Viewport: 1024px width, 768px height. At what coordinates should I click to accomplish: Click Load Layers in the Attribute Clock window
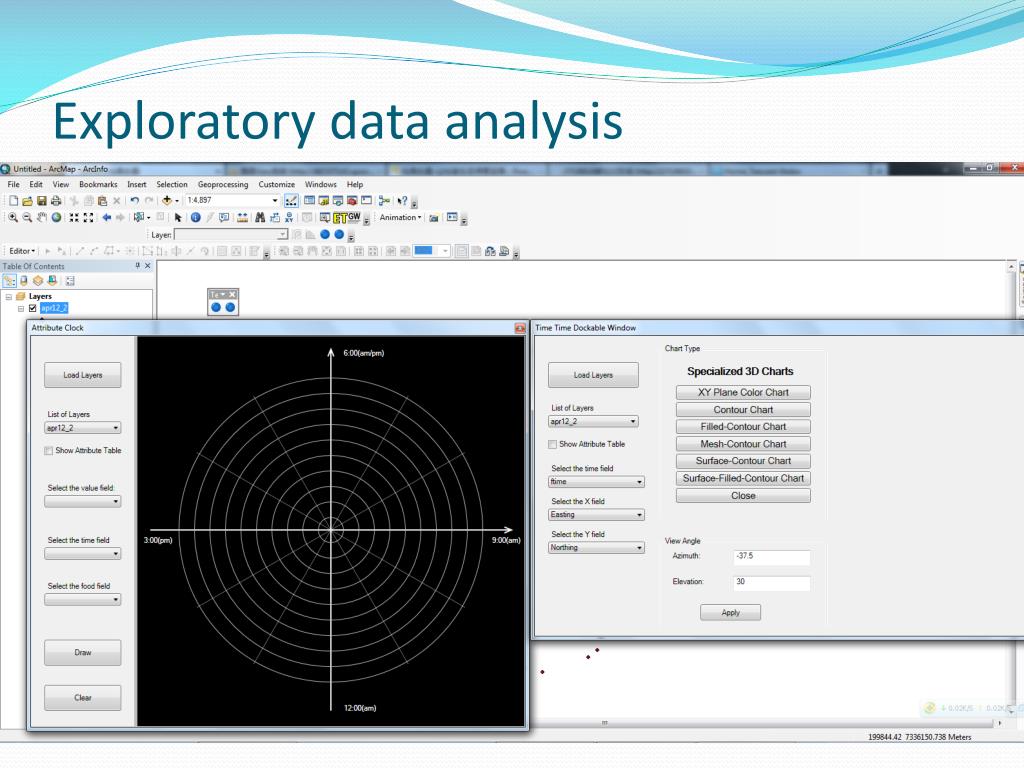tap(82, 376)
